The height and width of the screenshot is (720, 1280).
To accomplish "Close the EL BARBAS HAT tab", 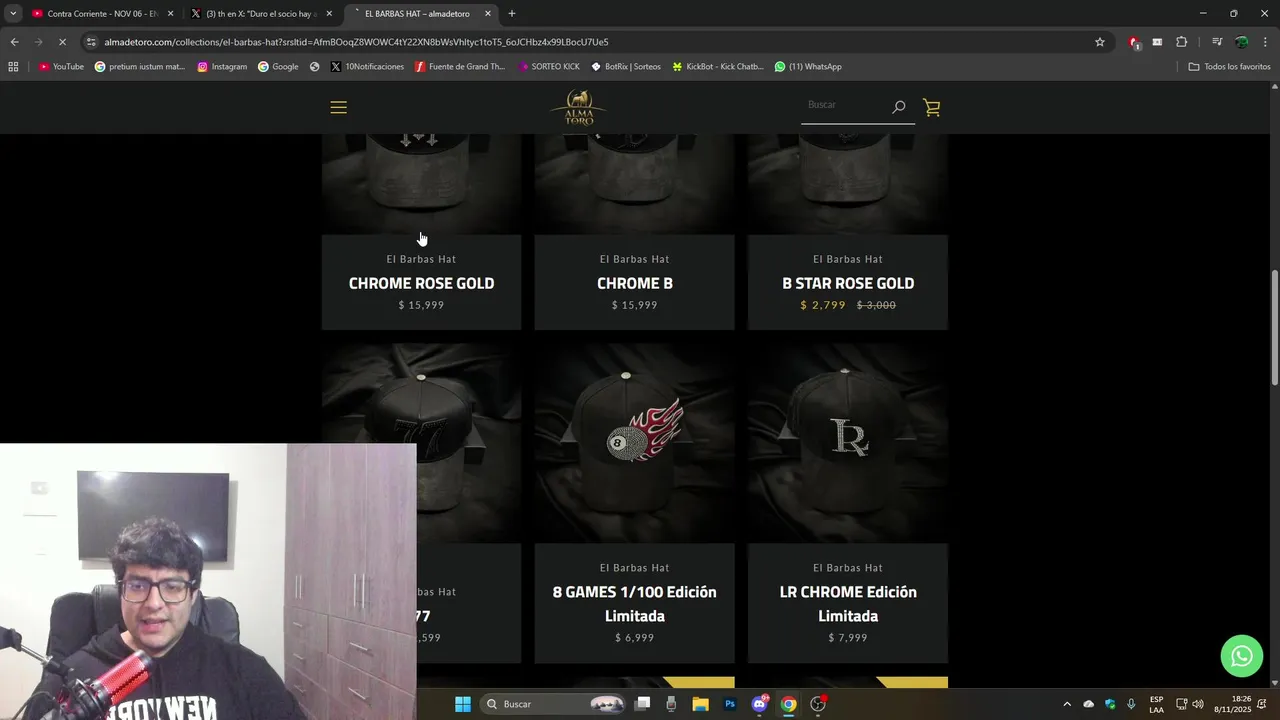I will [488, 14].
